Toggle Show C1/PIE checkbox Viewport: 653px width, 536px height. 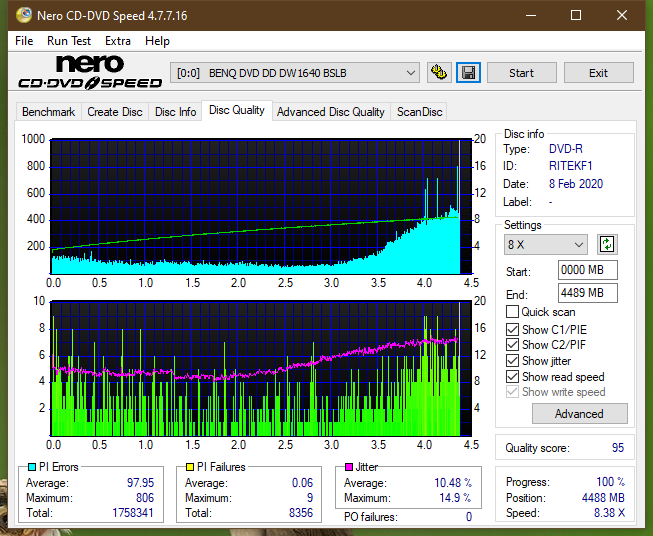(512, 329)
